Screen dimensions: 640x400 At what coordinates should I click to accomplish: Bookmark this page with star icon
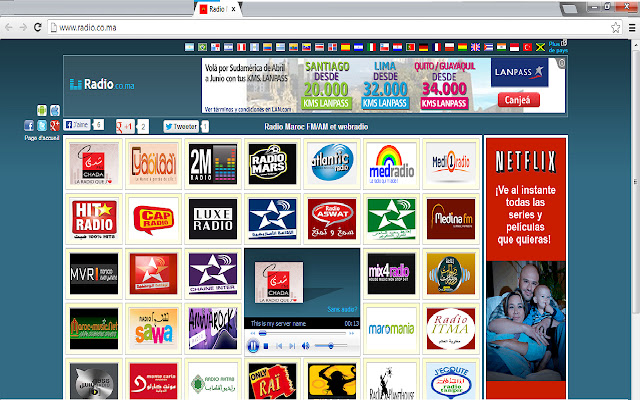coord(616,27)
